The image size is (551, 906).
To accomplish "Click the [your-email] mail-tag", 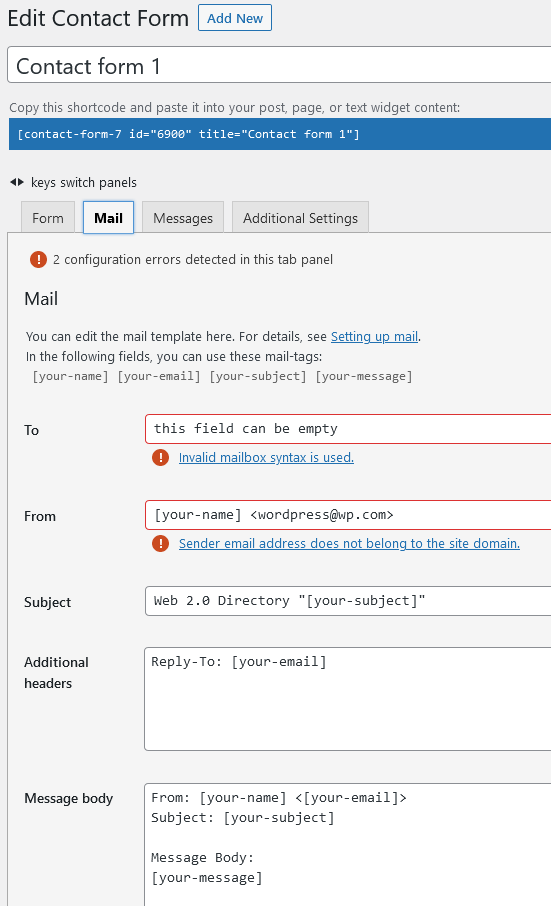I will pos(159,376).
